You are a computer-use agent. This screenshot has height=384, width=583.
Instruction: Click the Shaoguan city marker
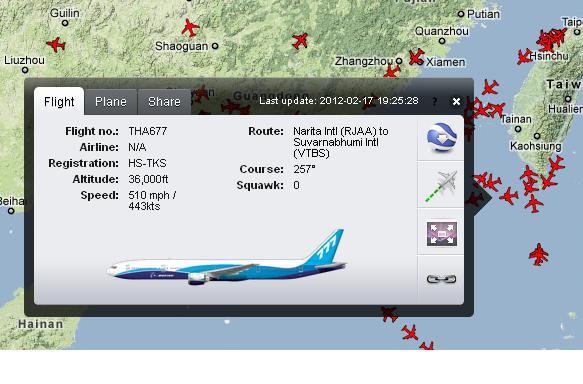click(x=215, y=46)
